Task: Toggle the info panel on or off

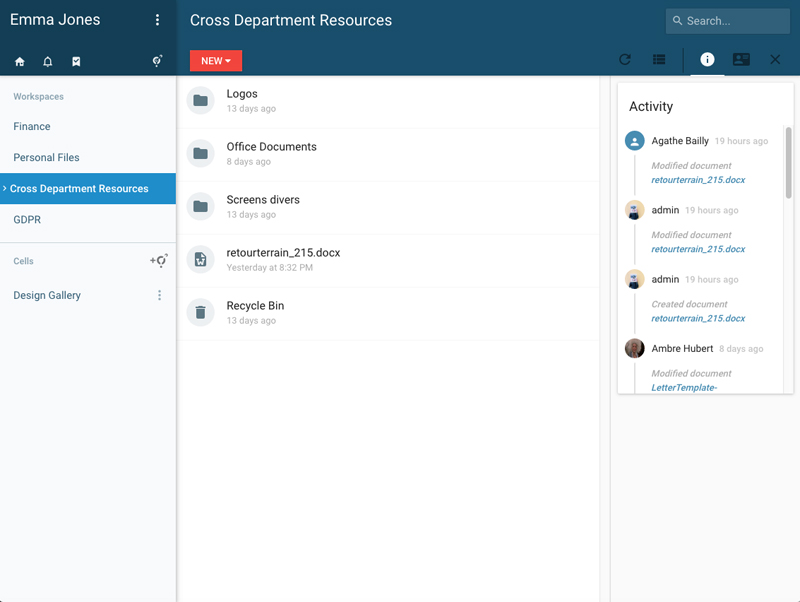Action: 707,59
